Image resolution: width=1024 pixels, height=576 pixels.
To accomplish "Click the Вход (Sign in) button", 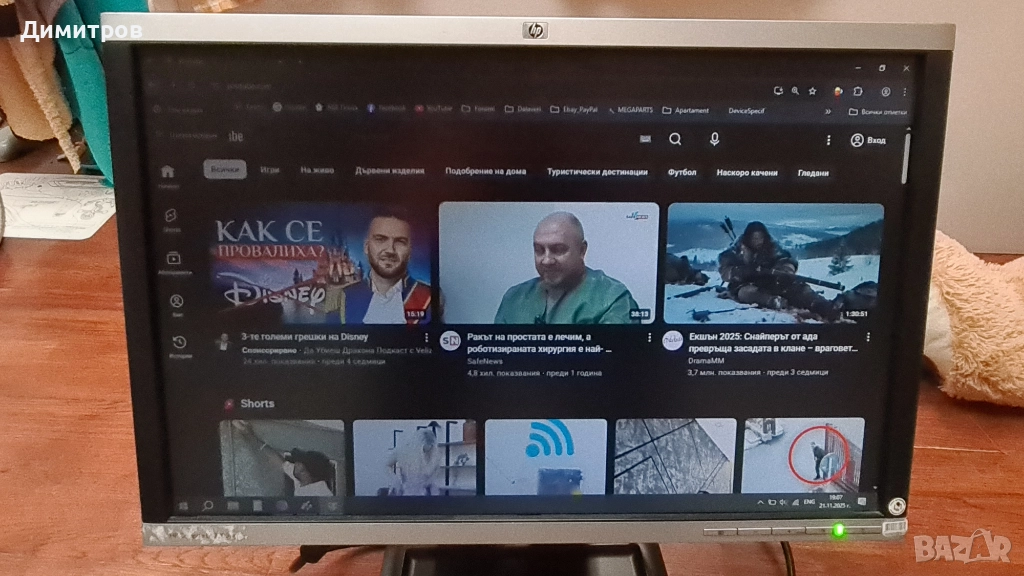I will click(x=868, y=140).
